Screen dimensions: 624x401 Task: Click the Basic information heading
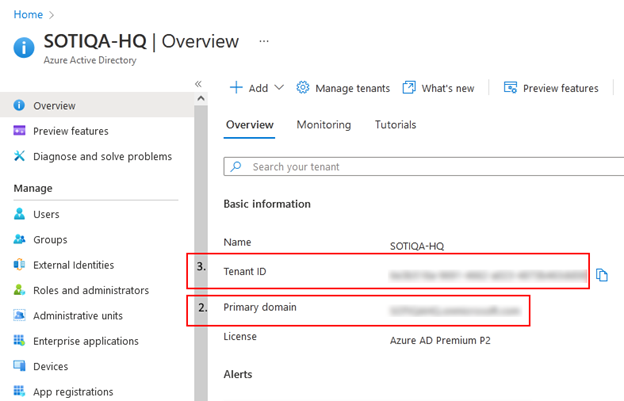[267, 204]
